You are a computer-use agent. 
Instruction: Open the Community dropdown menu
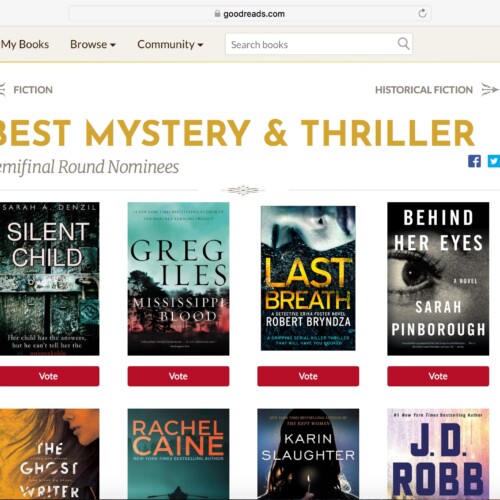click(x=170, y=44)
